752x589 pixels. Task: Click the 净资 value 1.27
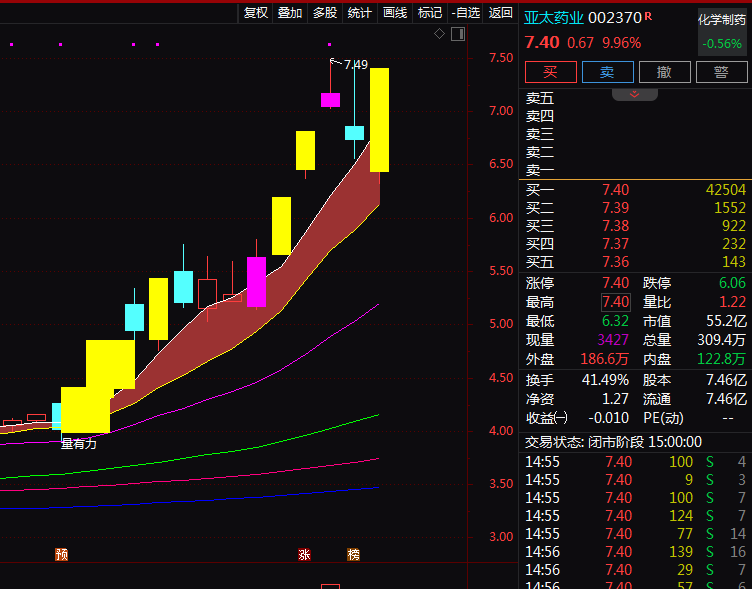(615, 399)
